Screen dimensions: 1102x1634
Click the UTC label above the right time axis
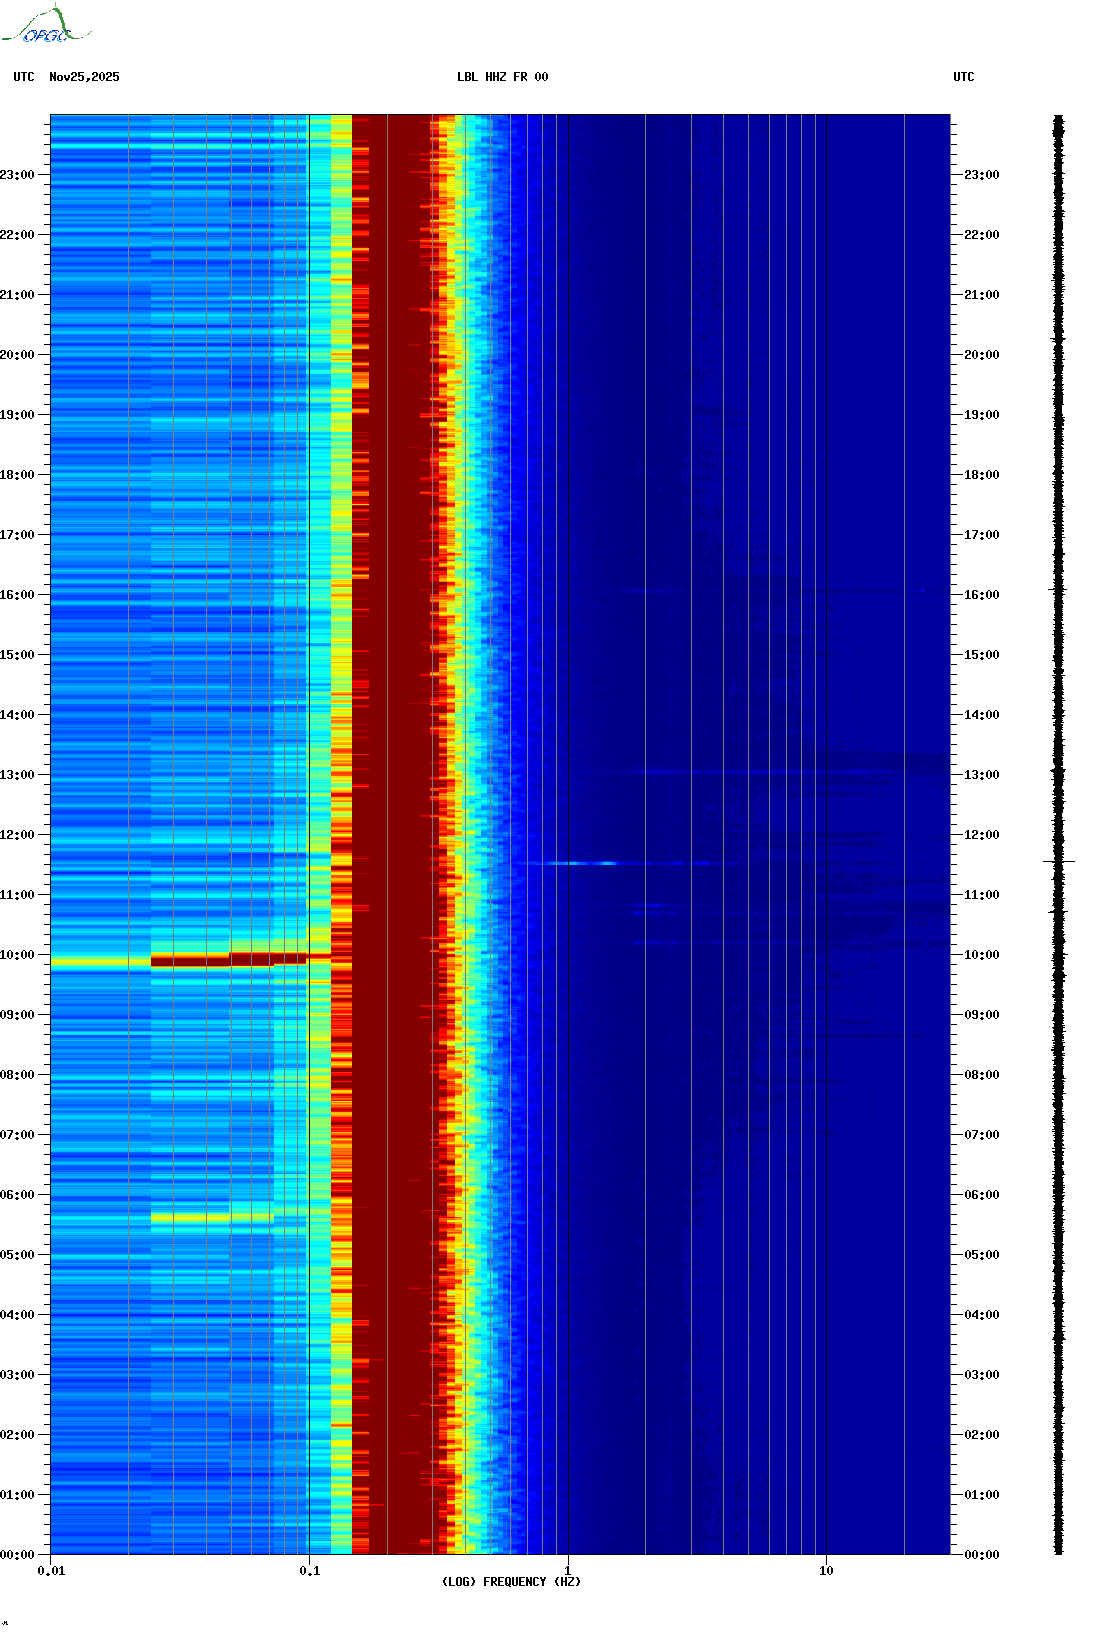click(963, 77)
